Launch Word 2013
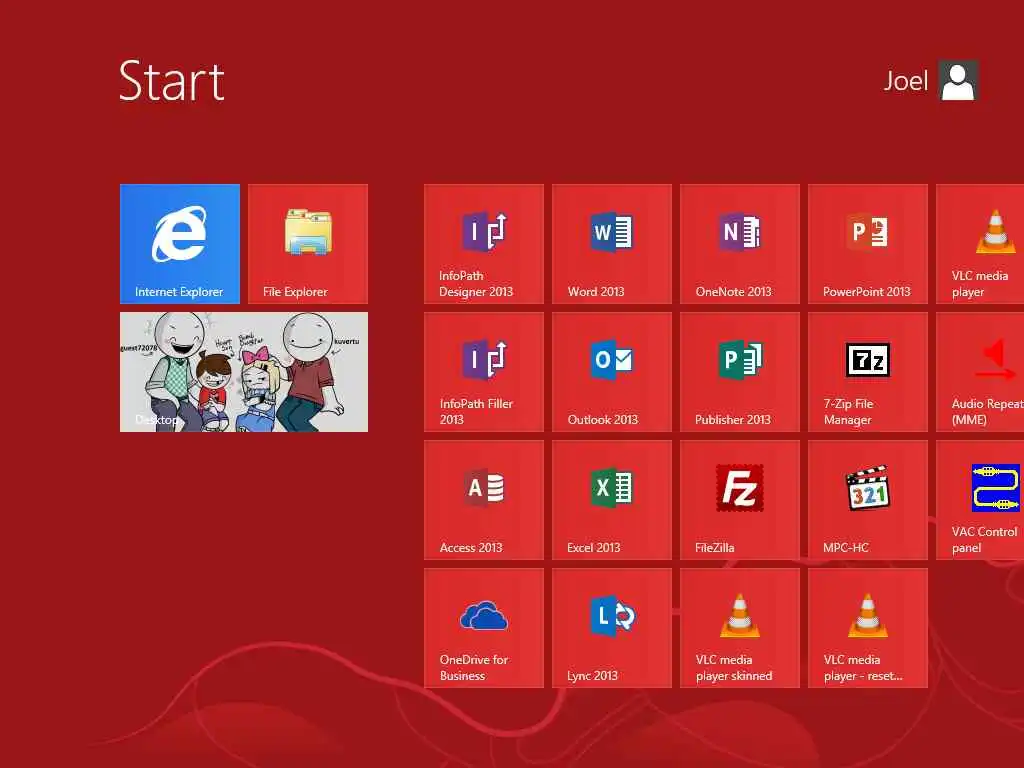 pos(611,244)
